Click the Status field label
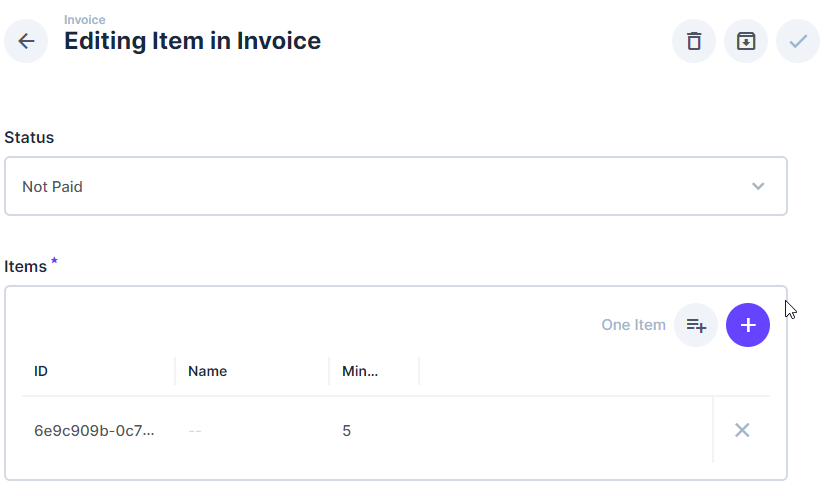Image resolution: width=825 pixels, height=496 pixels. (x=29, y=138)
